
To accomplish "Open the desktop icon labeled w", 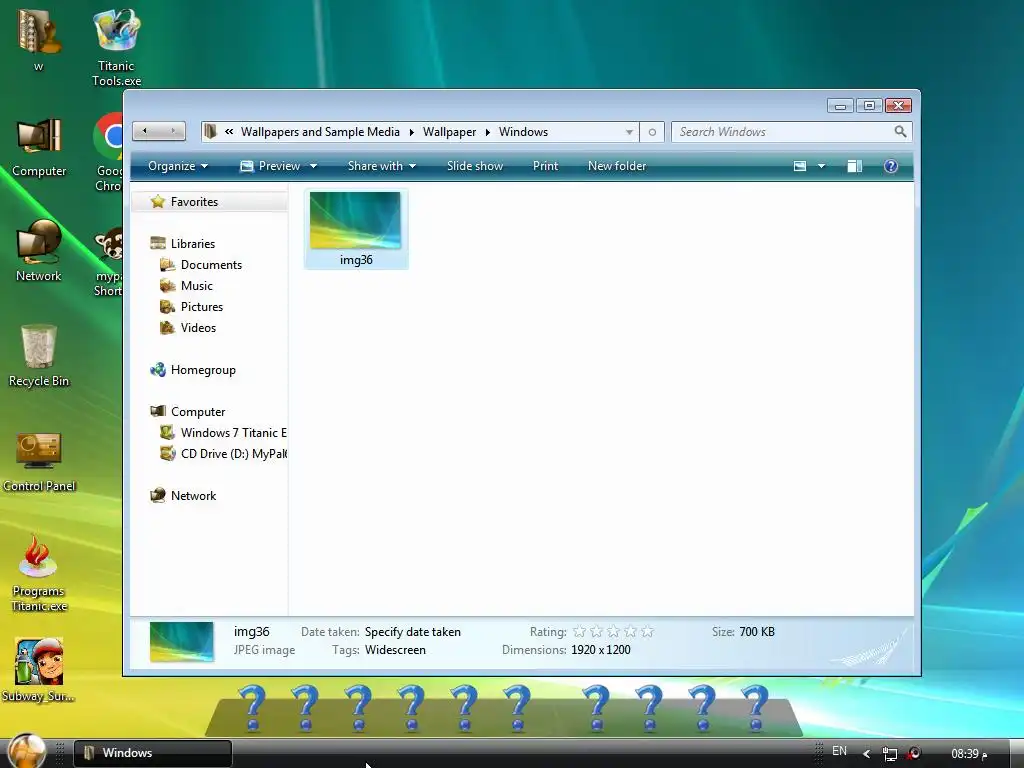I will tap(39, 39).
